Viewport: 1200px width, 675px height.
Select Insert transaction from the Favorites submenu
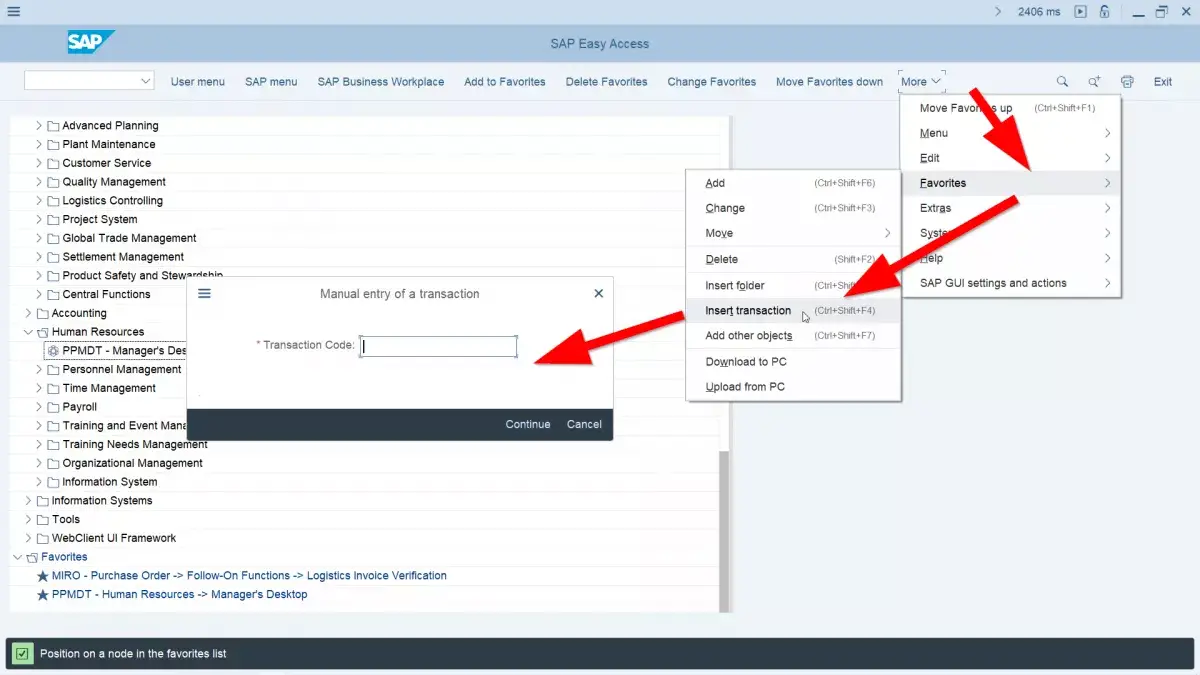(x=793, y=310)
